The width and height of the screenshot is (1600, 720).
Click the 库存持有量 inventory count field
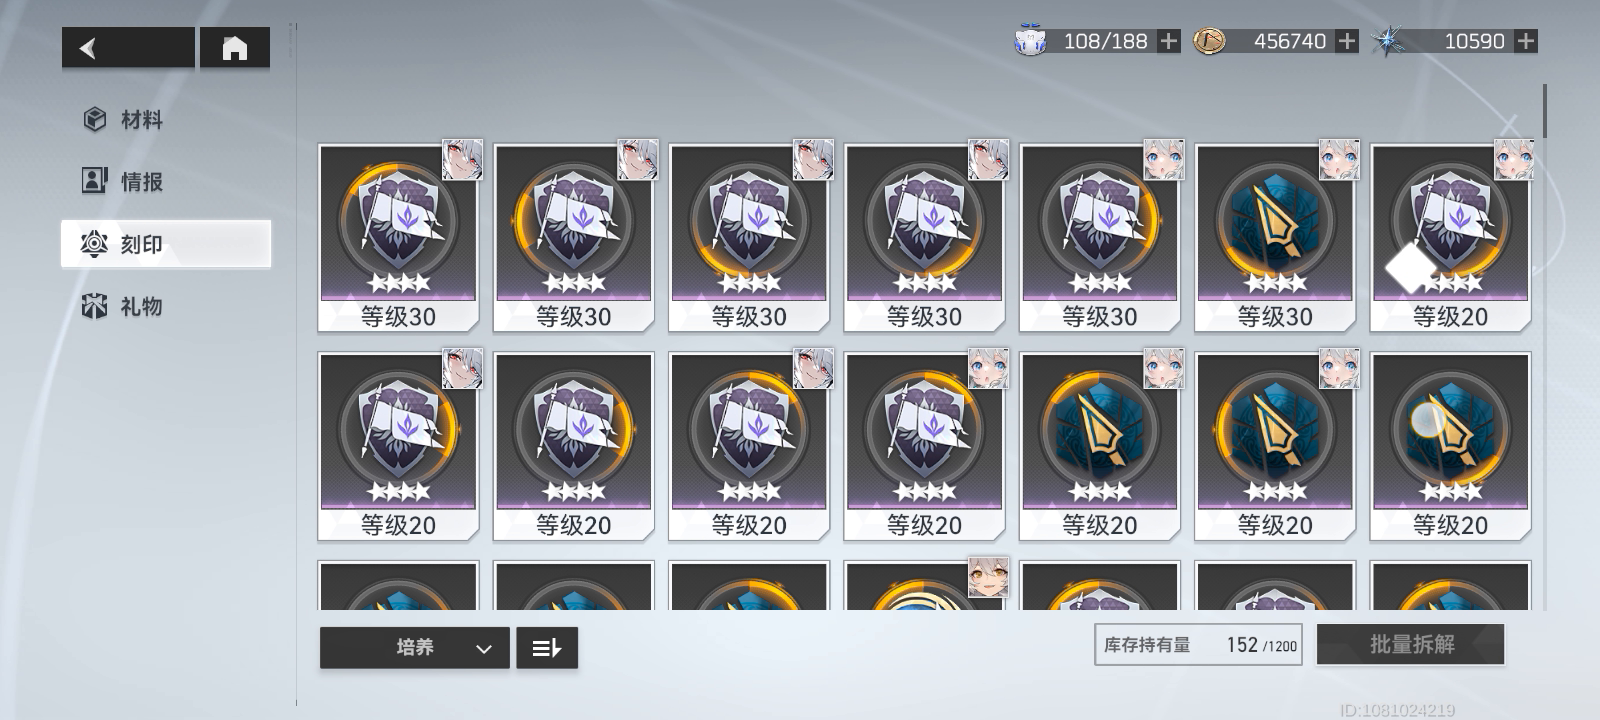[1198, 645]
